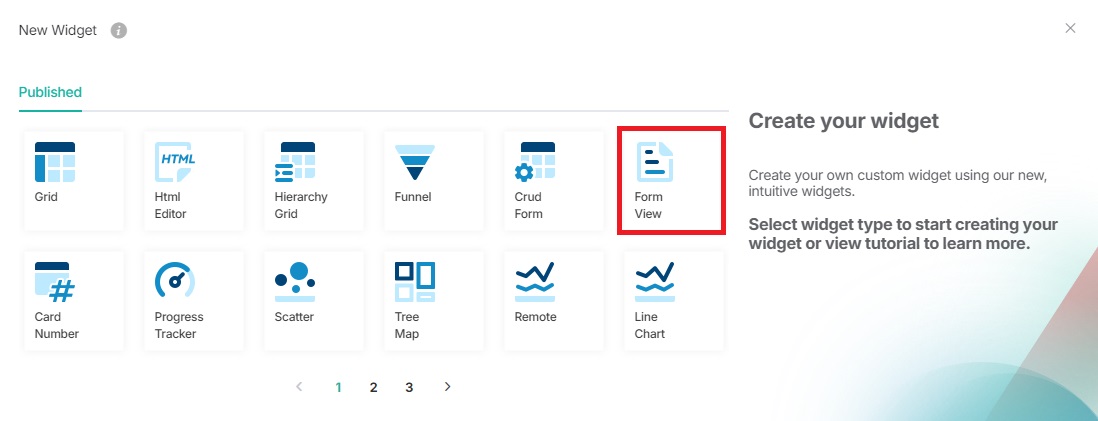Click the New Widget info icon
Viewport: 1098px width, 421px height.
tap(119, 30)
